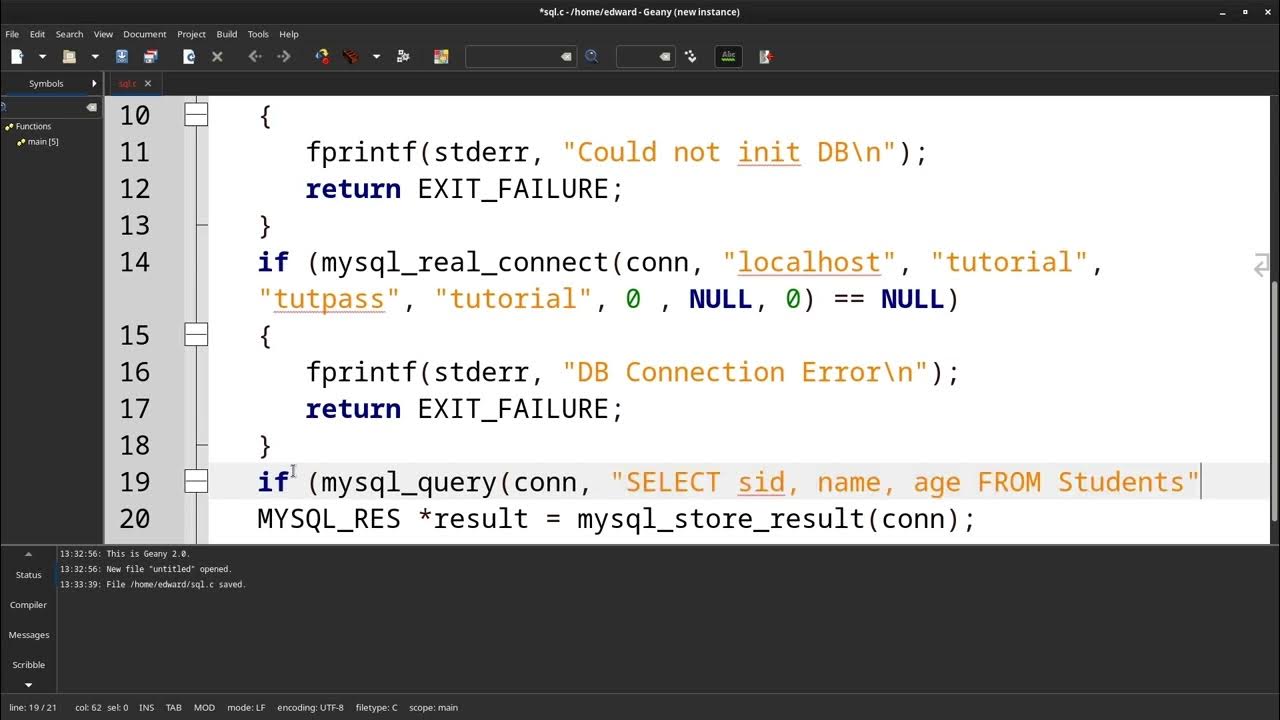This screenshot has width=1280, height=720.
Task: Click "scope: main" in status bar
Action: coord(433,708)
